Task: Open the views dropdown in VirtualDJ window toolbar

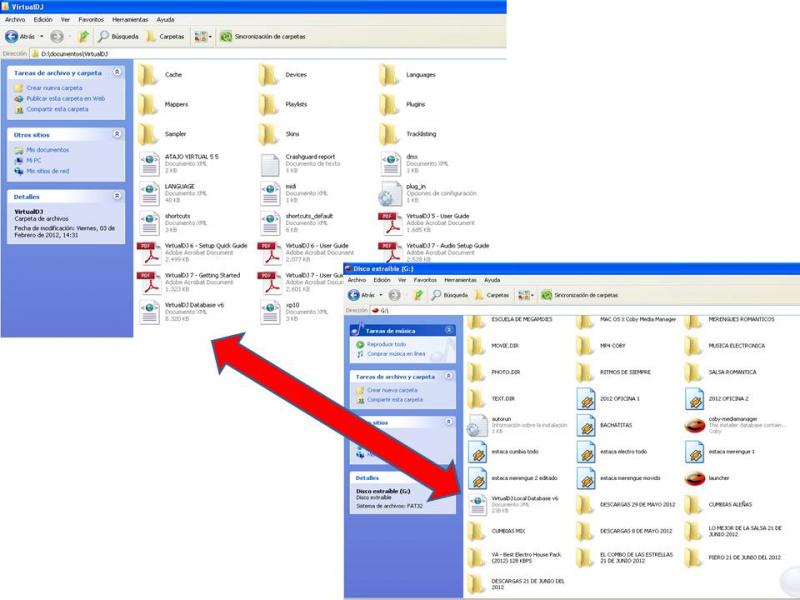Action: tap(210, 37)
